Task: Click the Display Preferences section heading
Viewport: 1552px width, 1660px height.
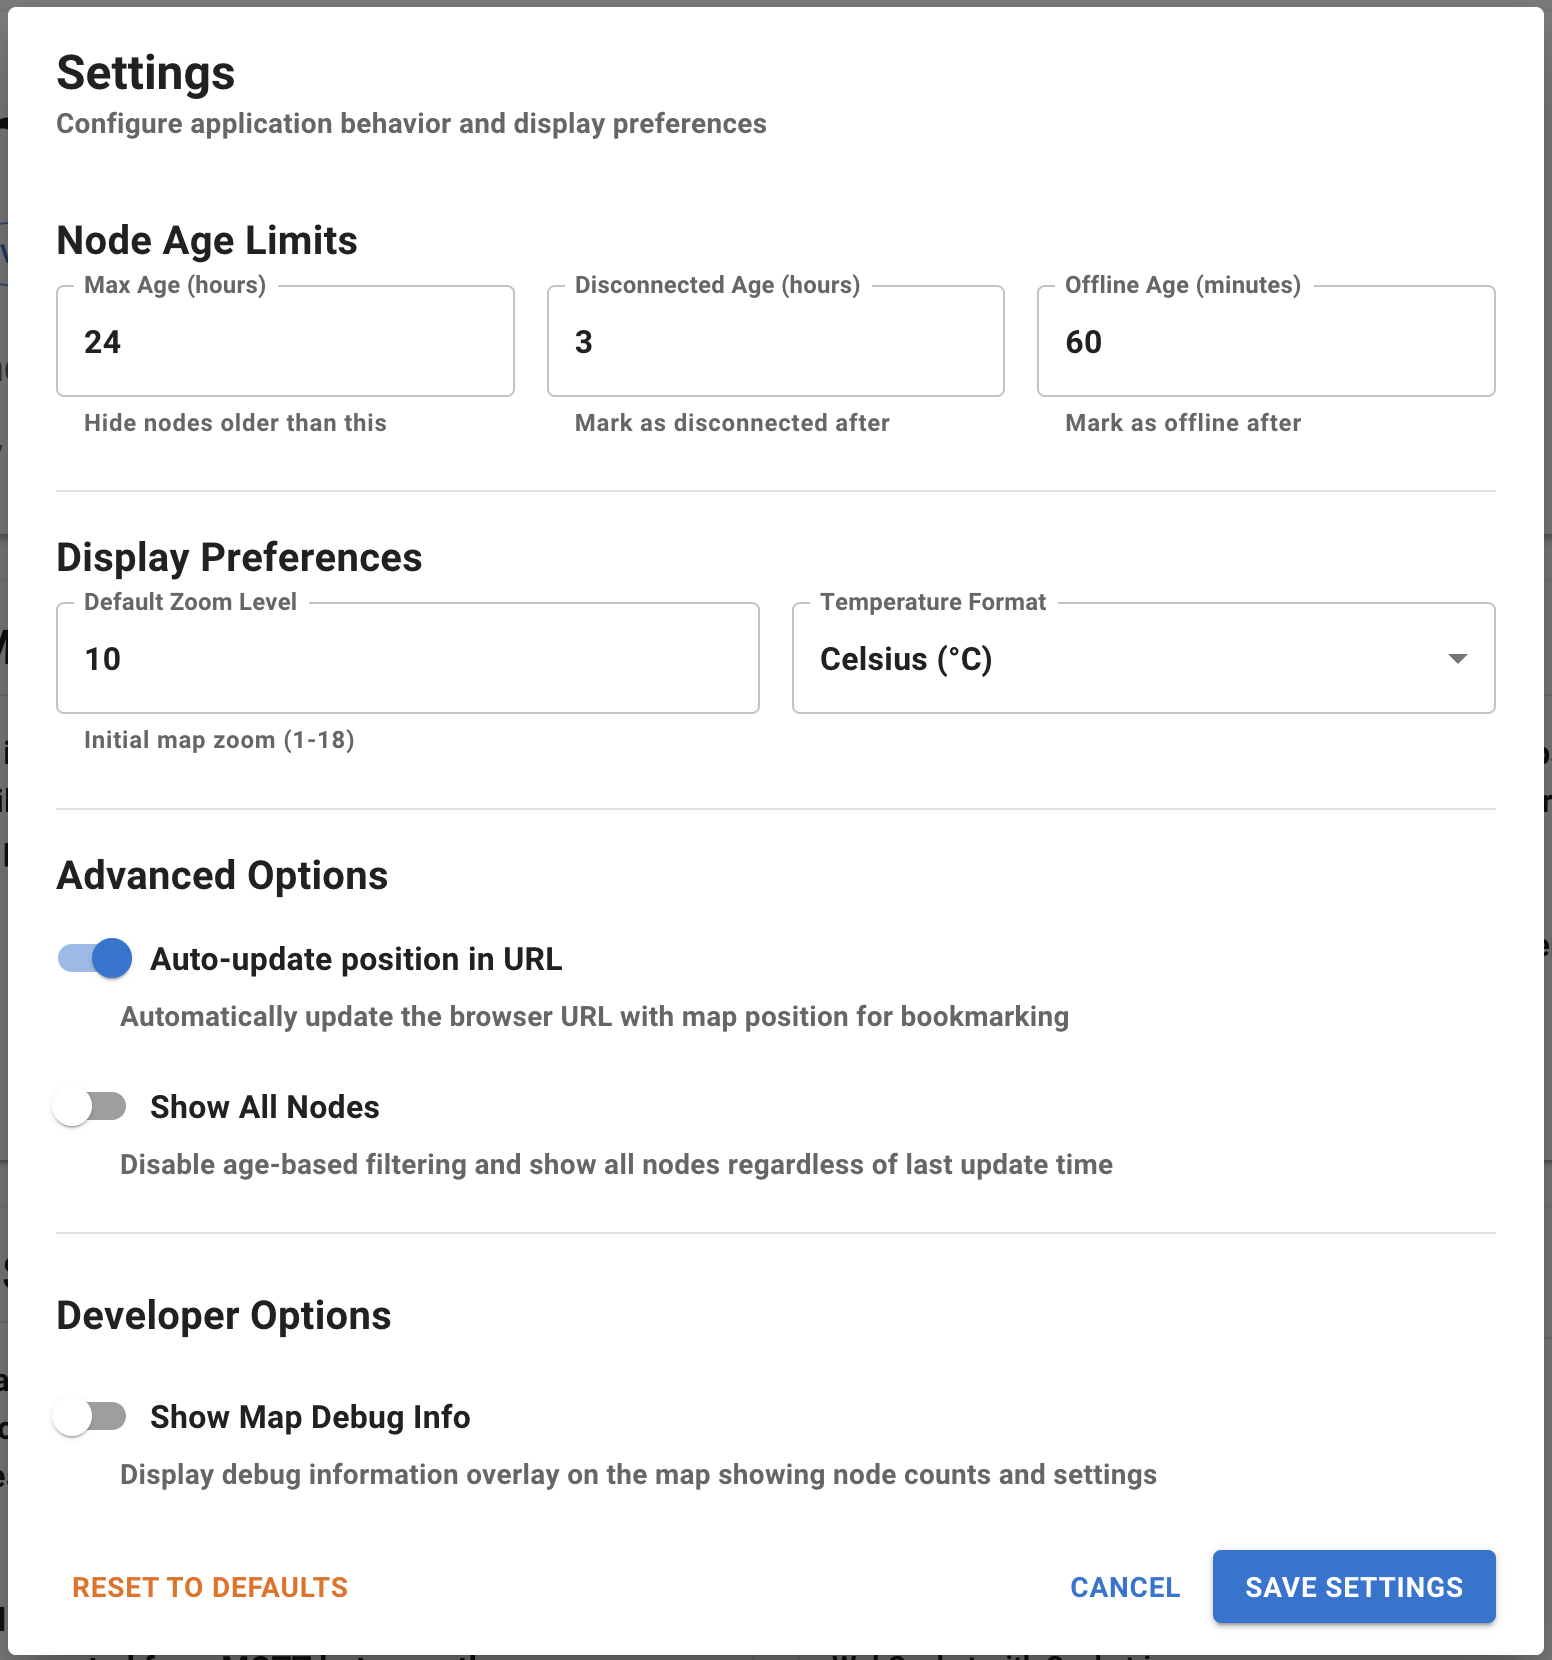Action: tap(239, 557)
